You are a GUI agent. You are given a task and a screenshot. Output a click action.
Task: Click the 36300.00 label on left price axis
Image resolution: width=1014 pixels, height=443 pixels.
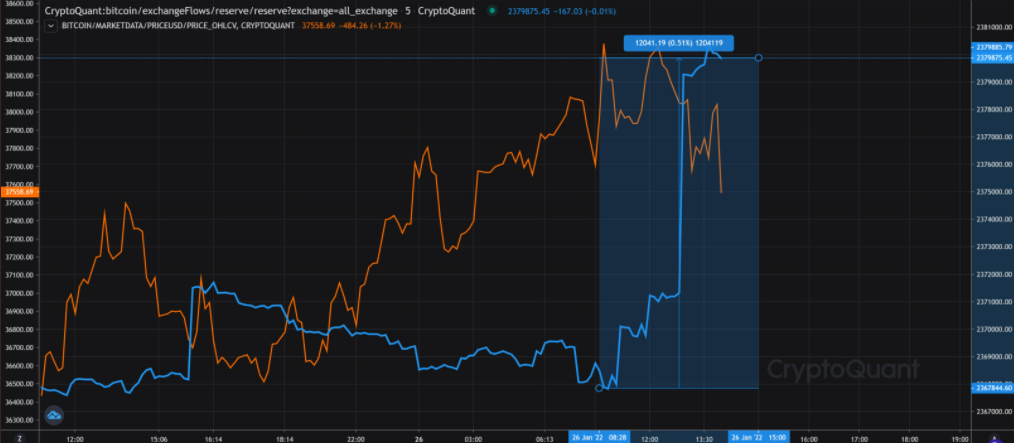(x=20, y=420)
